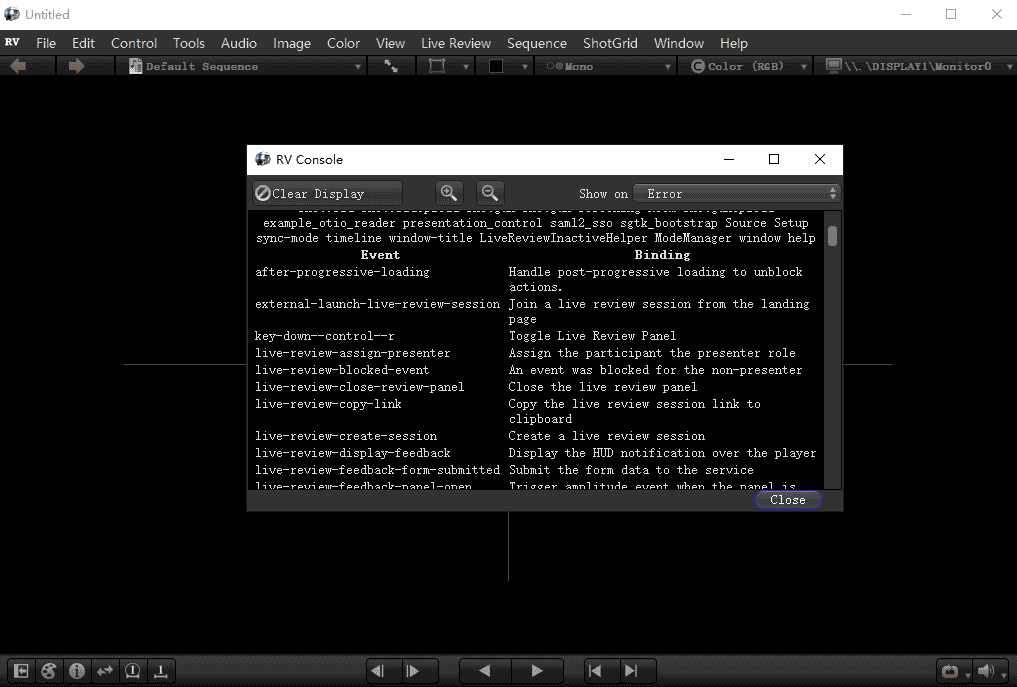The width and height of the screenshot is (1017, 687).
Task: Toggle the audio volume speaker icon
Action: pyautogui.click(x=986, y=671)
